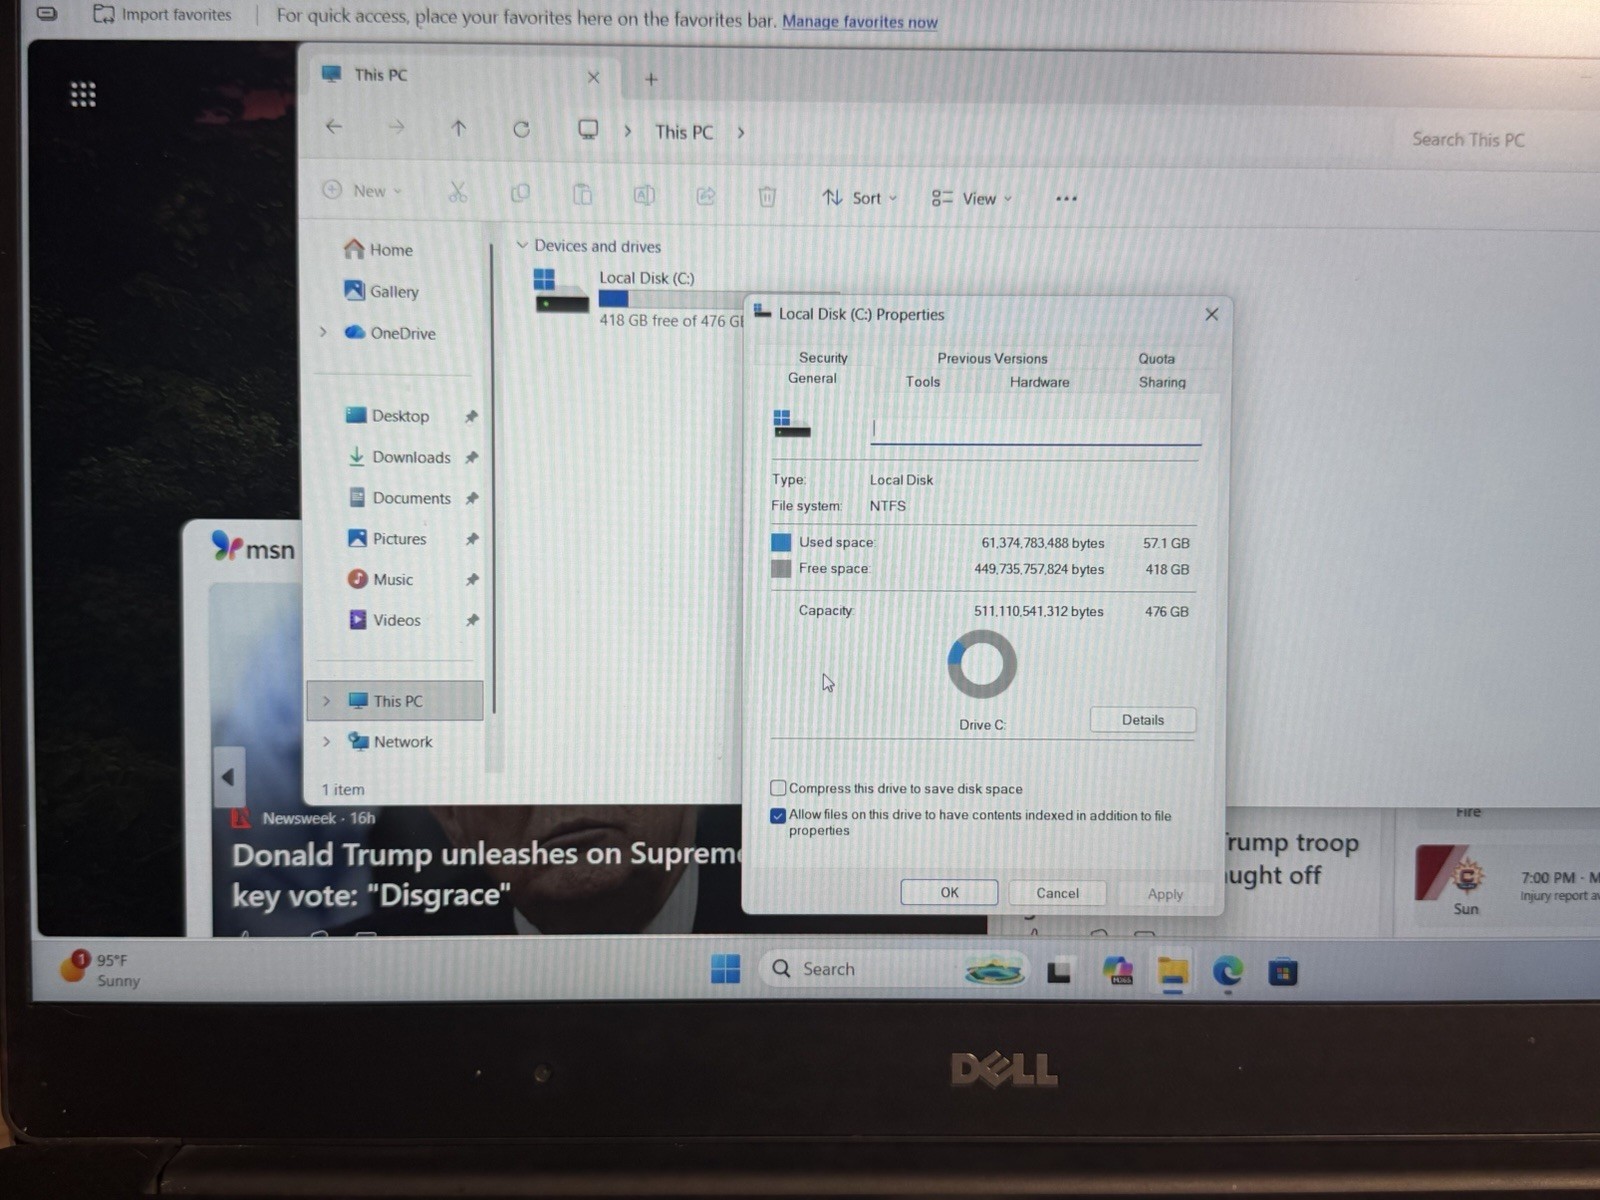1600x1200 pixels.
Task: Close the Local Disk (C:) Properties dialog
Action: click(1211, 314)
